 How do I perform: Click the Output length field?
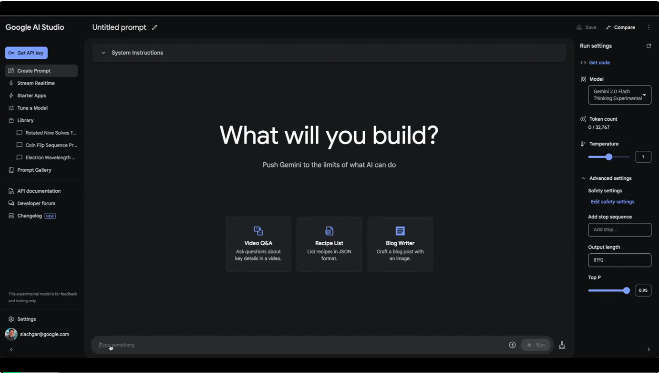click(x=619, y=260)
